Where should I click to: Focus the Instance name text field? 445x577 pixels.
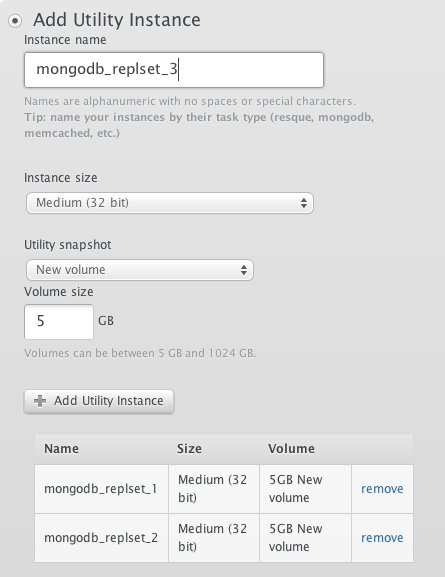coord(174,70)
